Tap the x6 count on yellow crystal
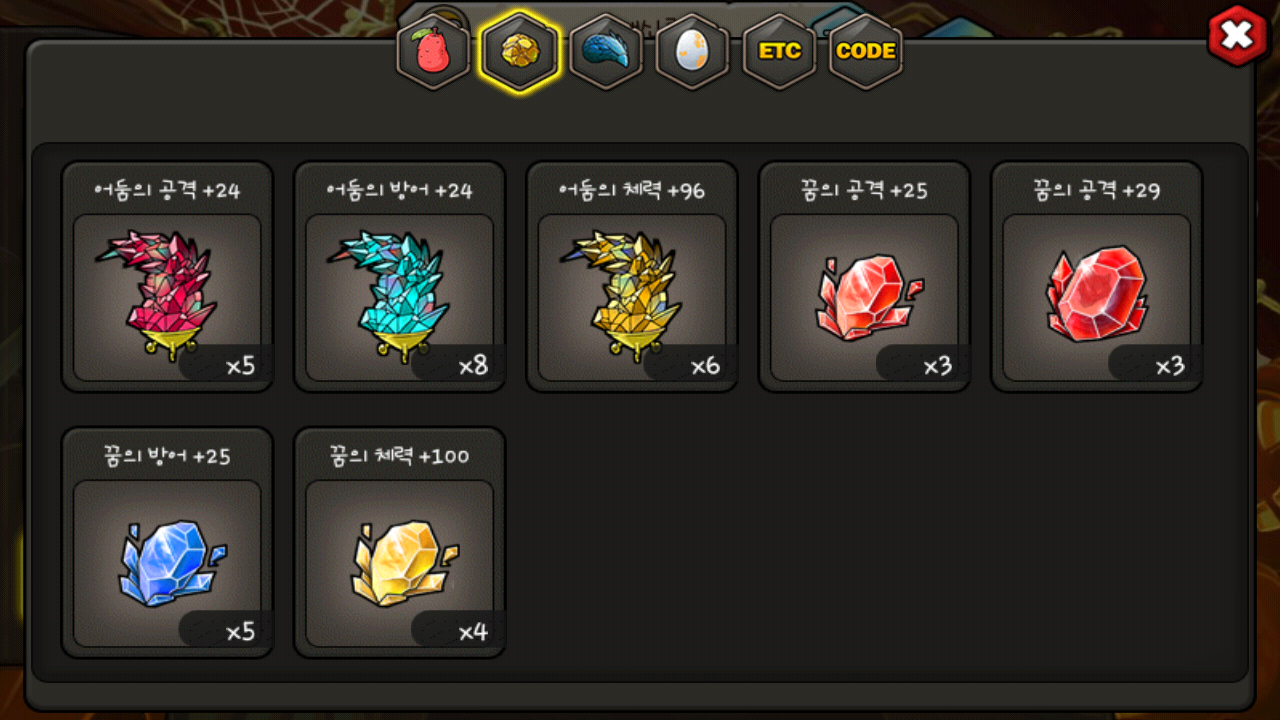 point(705,366)
